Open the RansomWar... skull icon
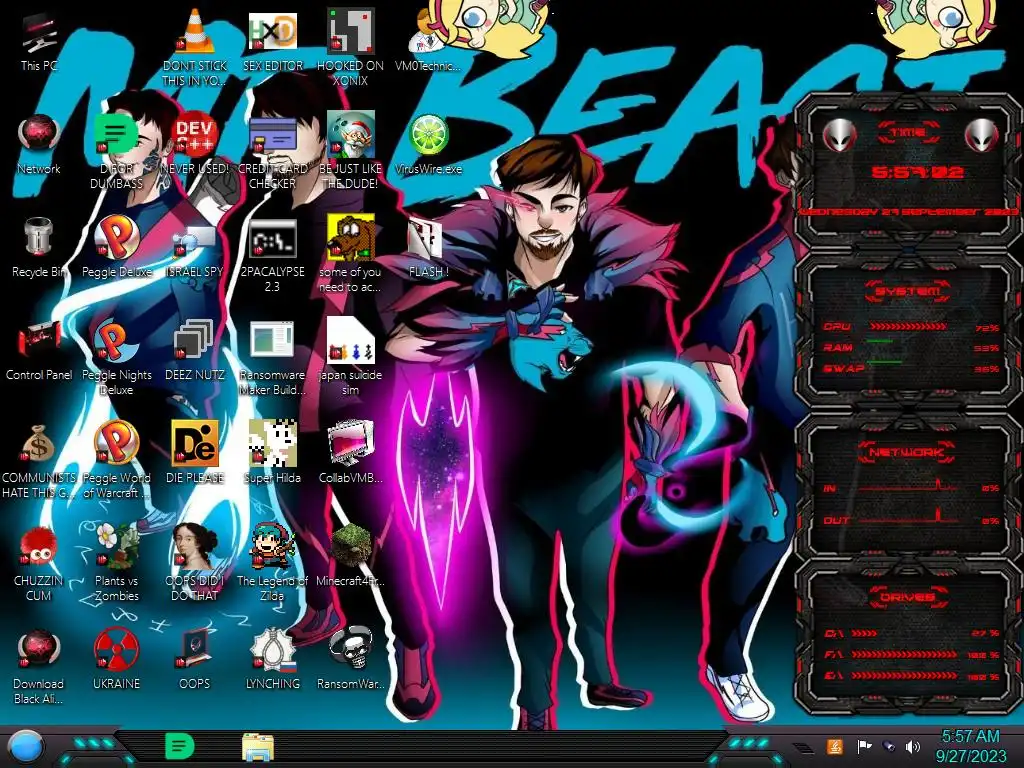The image size is (1024, 768). [x=351, y=660]
